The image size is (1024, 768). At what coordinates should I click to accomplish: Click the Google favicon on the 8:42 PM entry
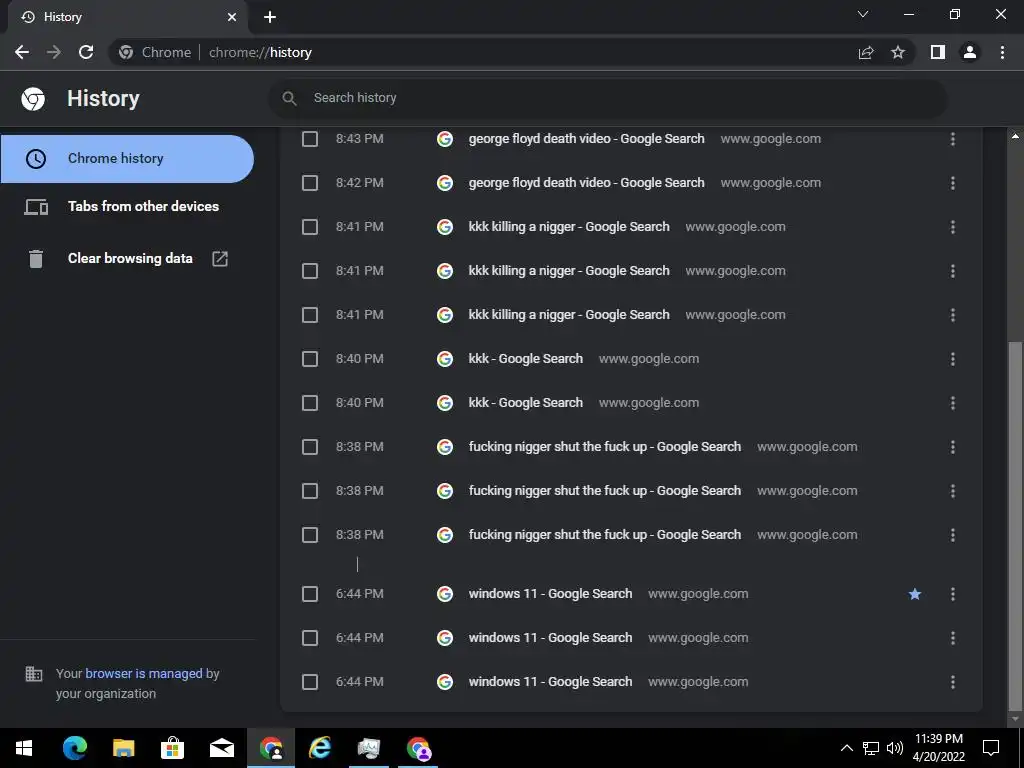(x=445, y=183)
